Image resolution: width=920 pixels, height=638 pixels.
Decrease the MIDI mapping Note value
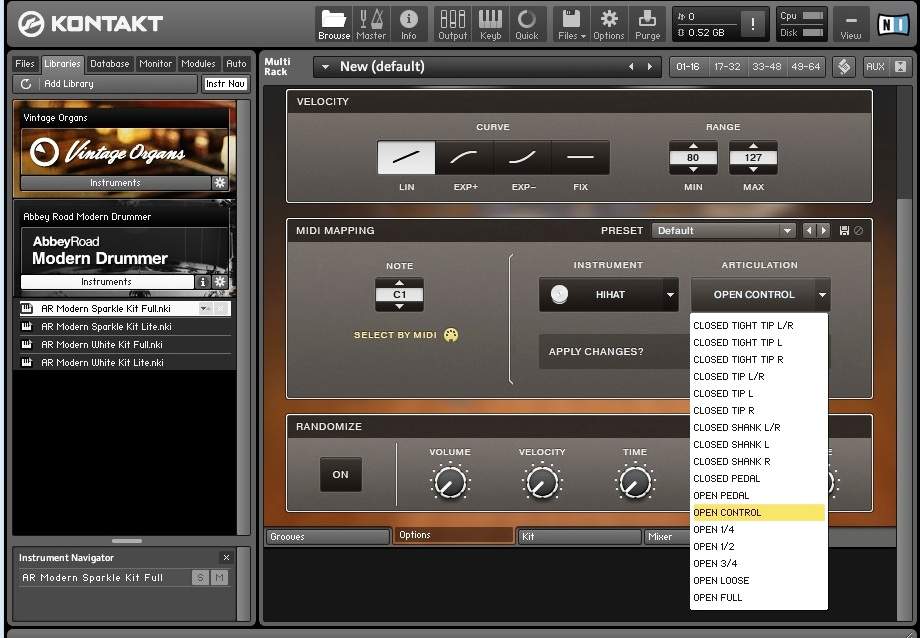pos(400,306)
